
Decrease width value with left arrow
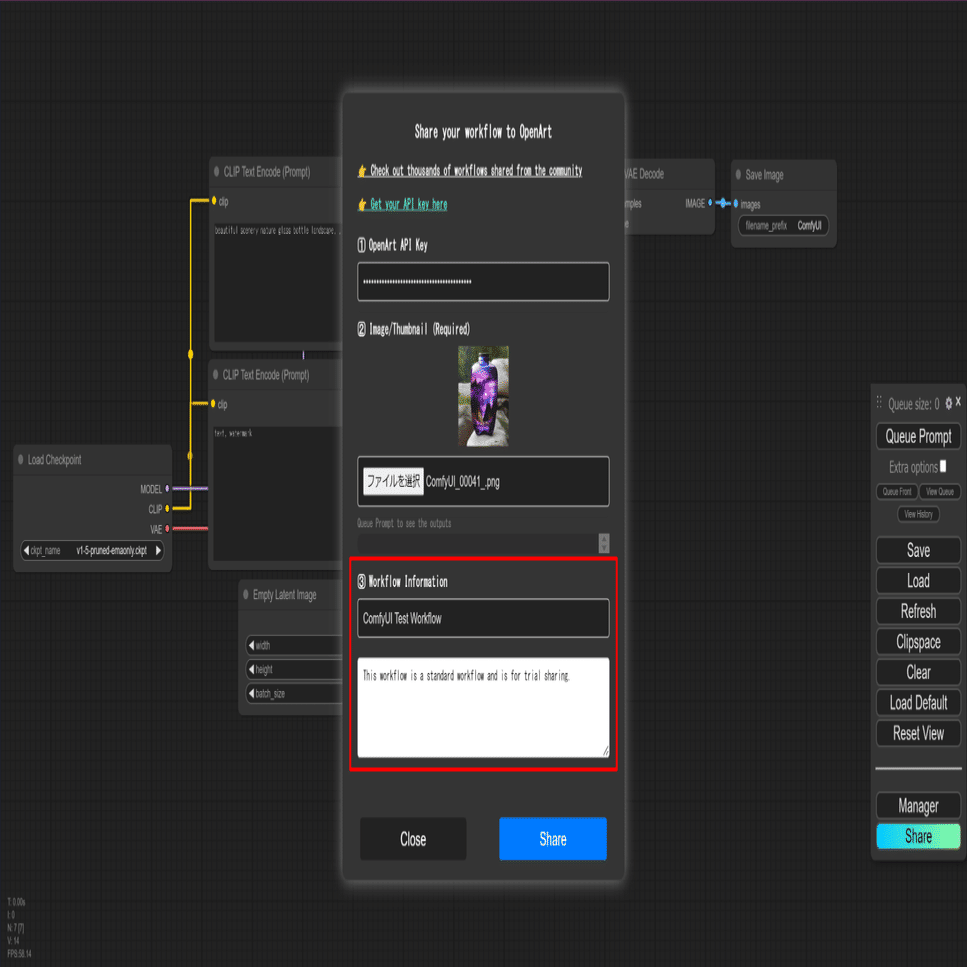pyautogui.click(x=251, y=645)
